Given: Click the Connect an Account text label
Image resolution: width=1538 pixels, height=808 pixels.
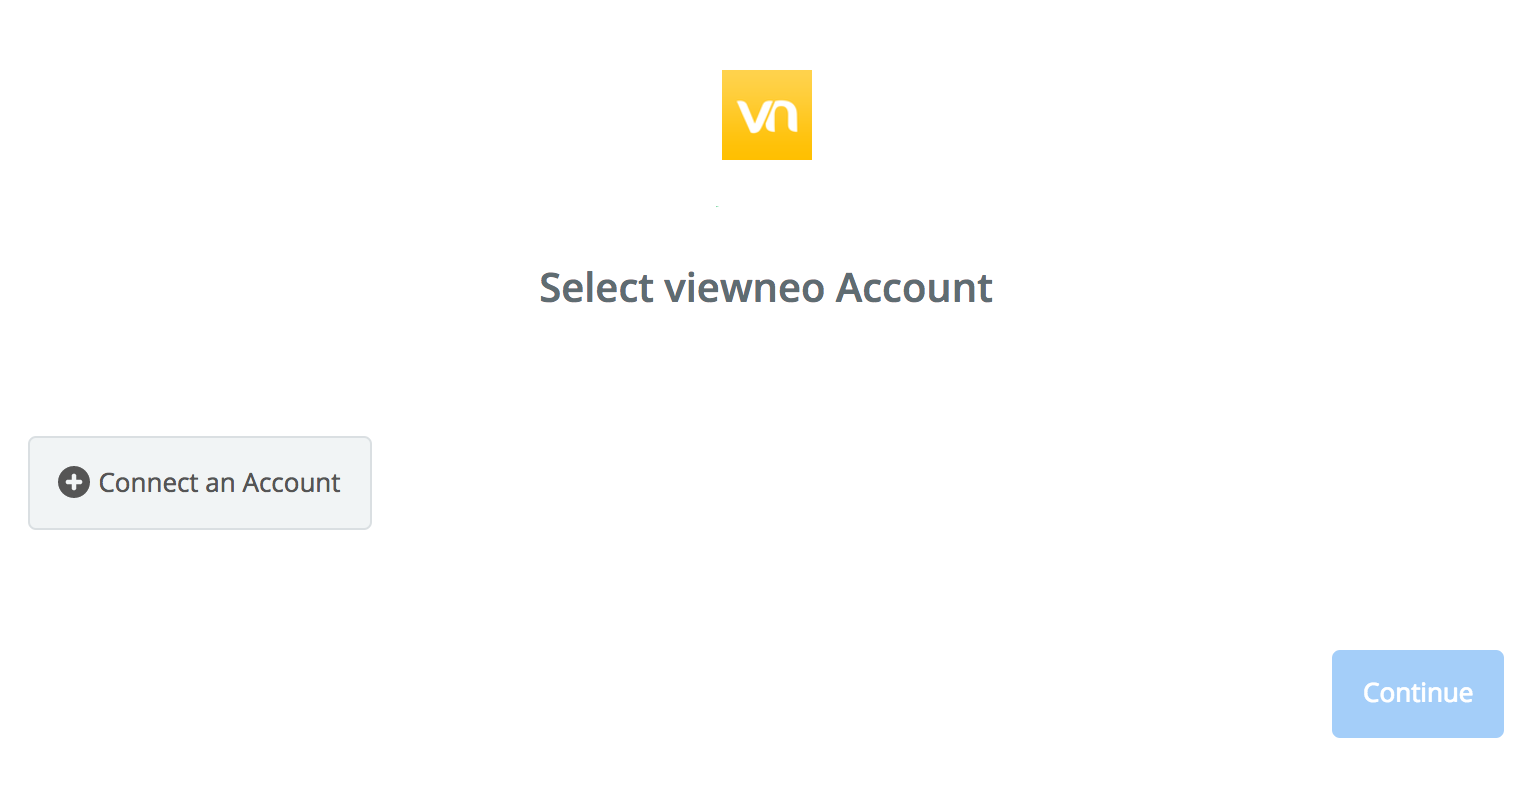Looking at the screenshot, I should 220,483.
